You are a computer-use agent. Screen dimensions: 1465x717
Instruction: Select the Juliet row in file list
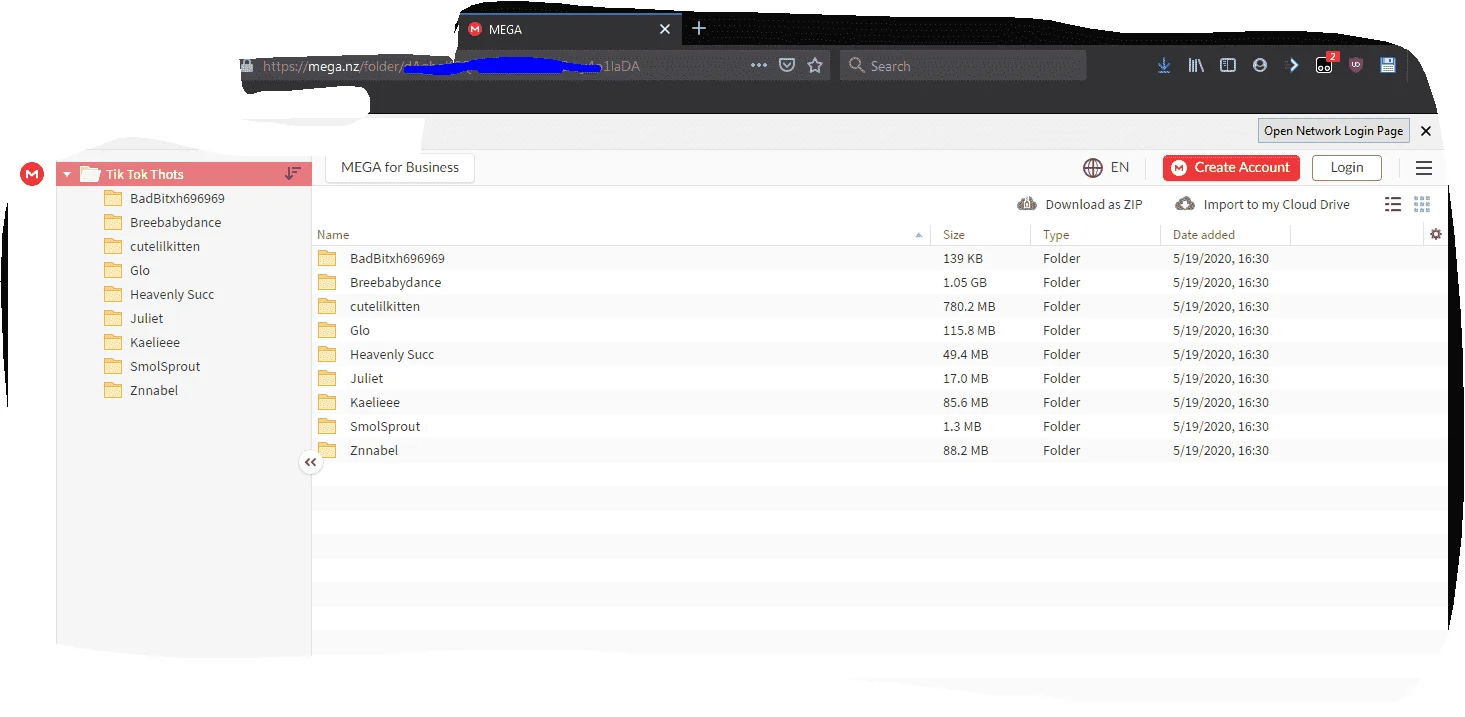(878, 378)
